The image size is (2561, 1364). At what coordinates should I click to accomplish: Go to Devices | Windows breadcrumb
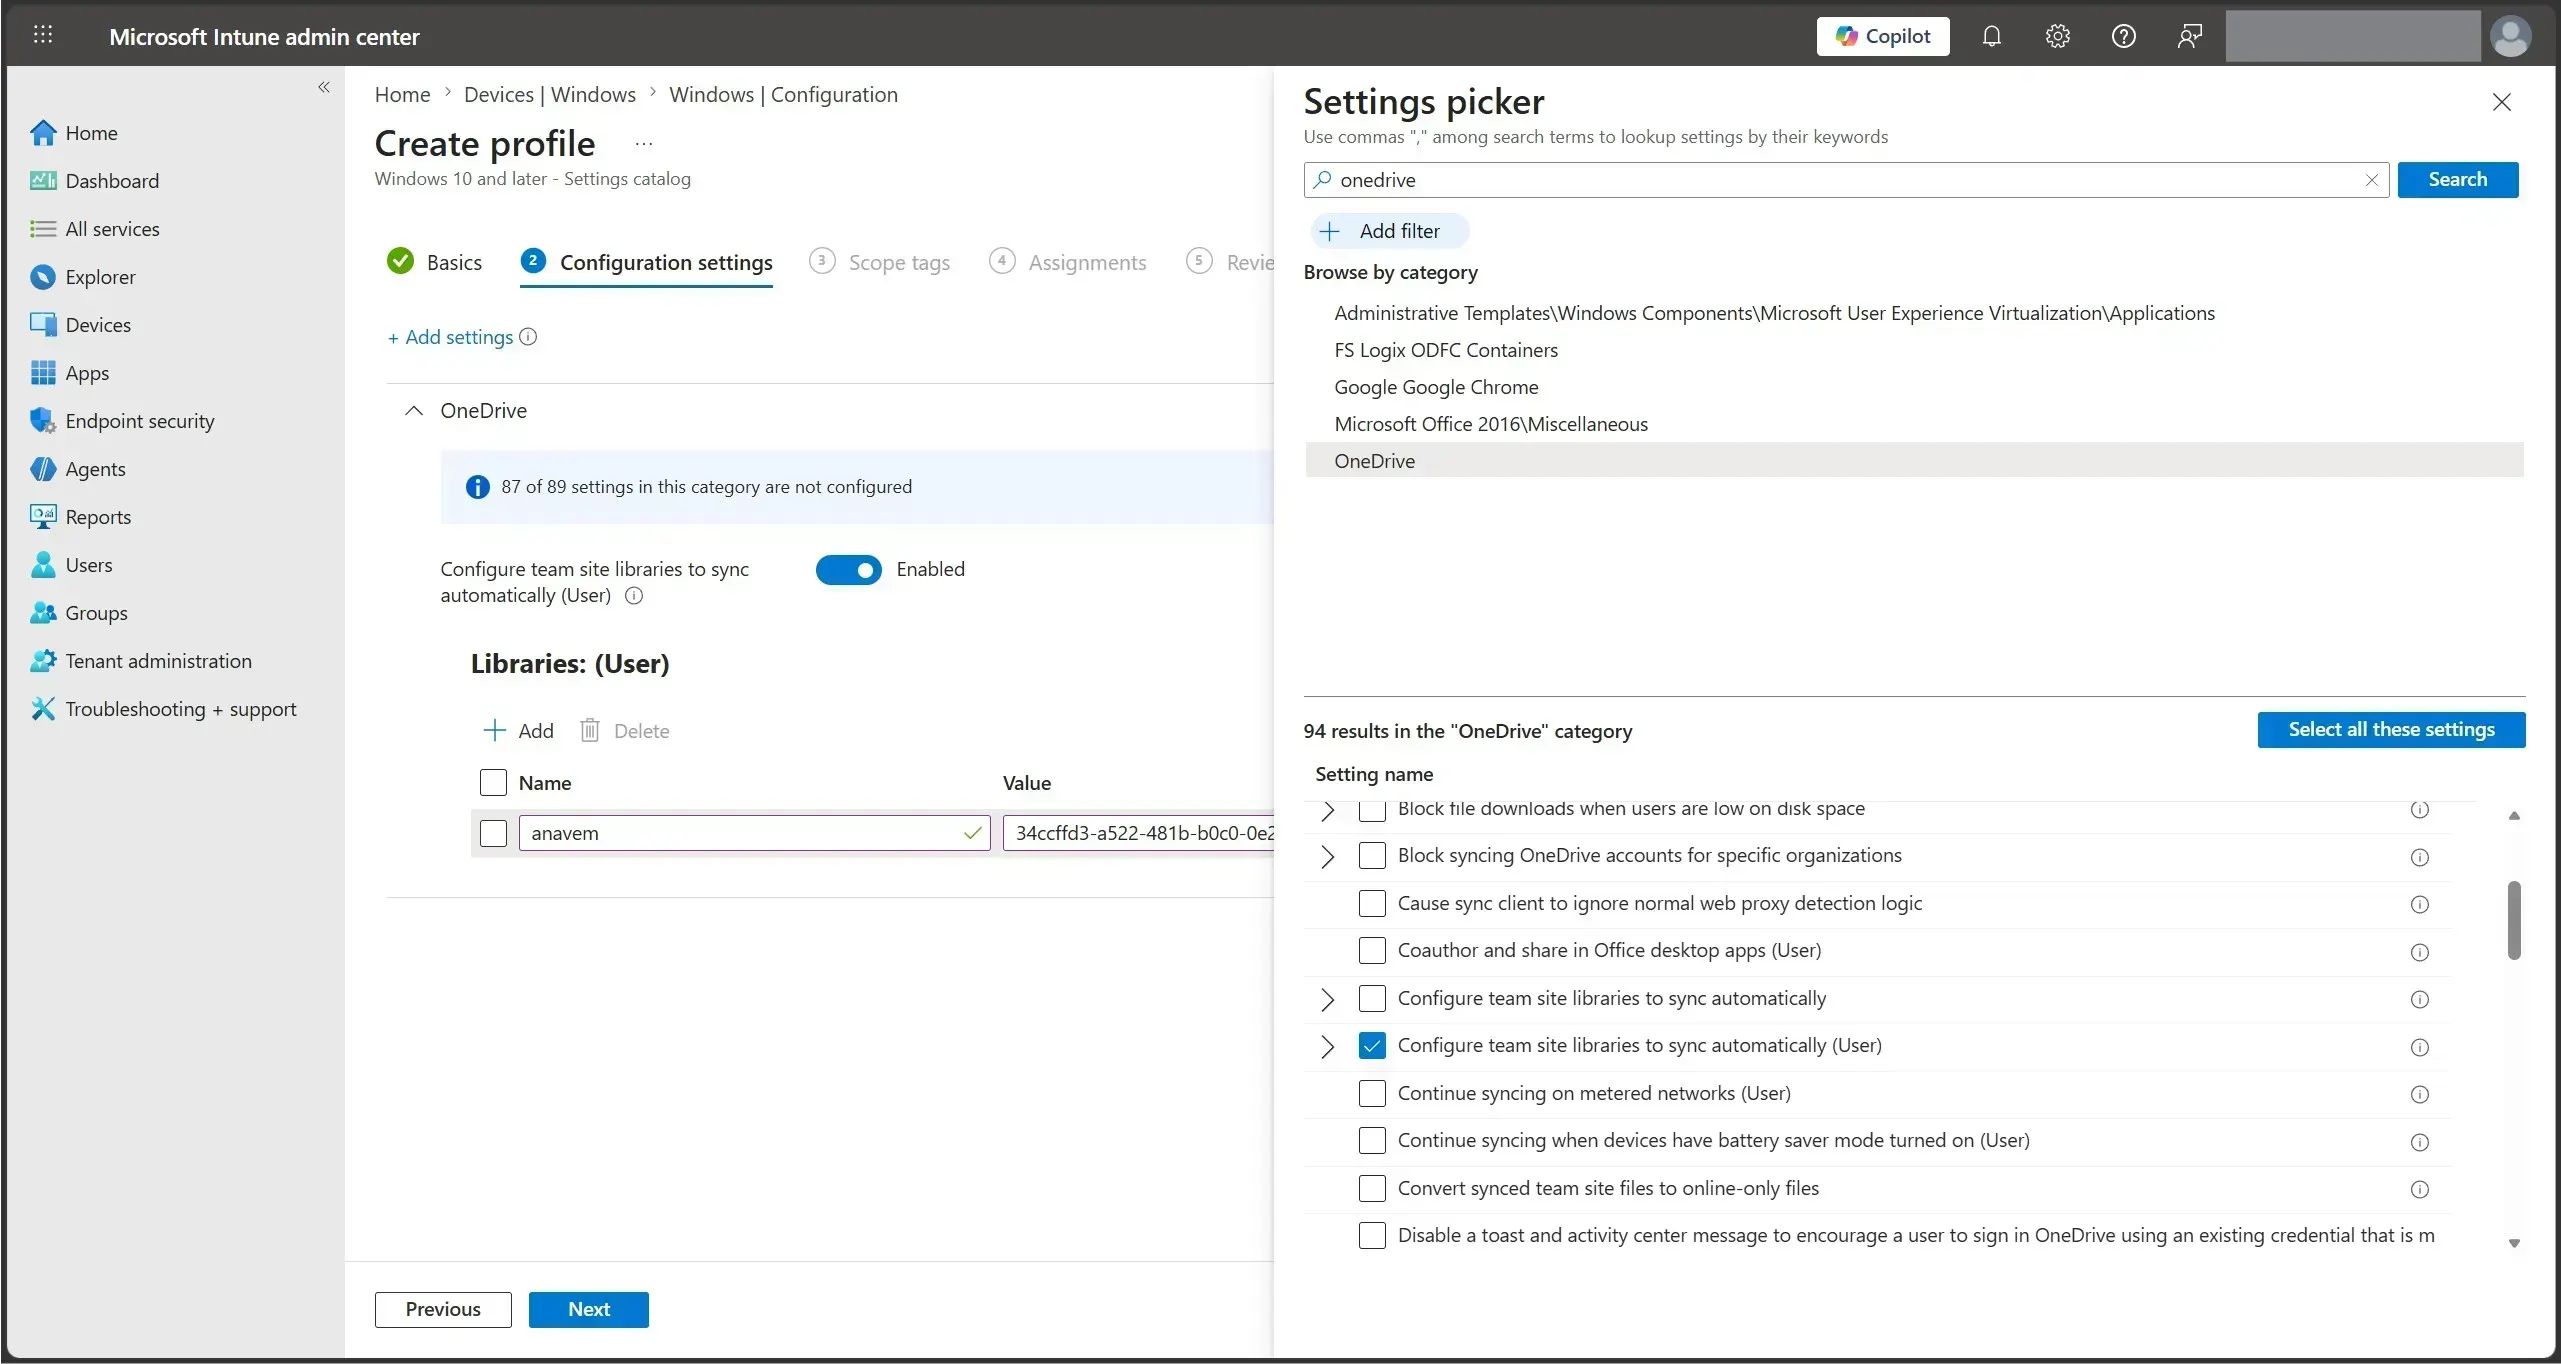[x=550, y=95]
